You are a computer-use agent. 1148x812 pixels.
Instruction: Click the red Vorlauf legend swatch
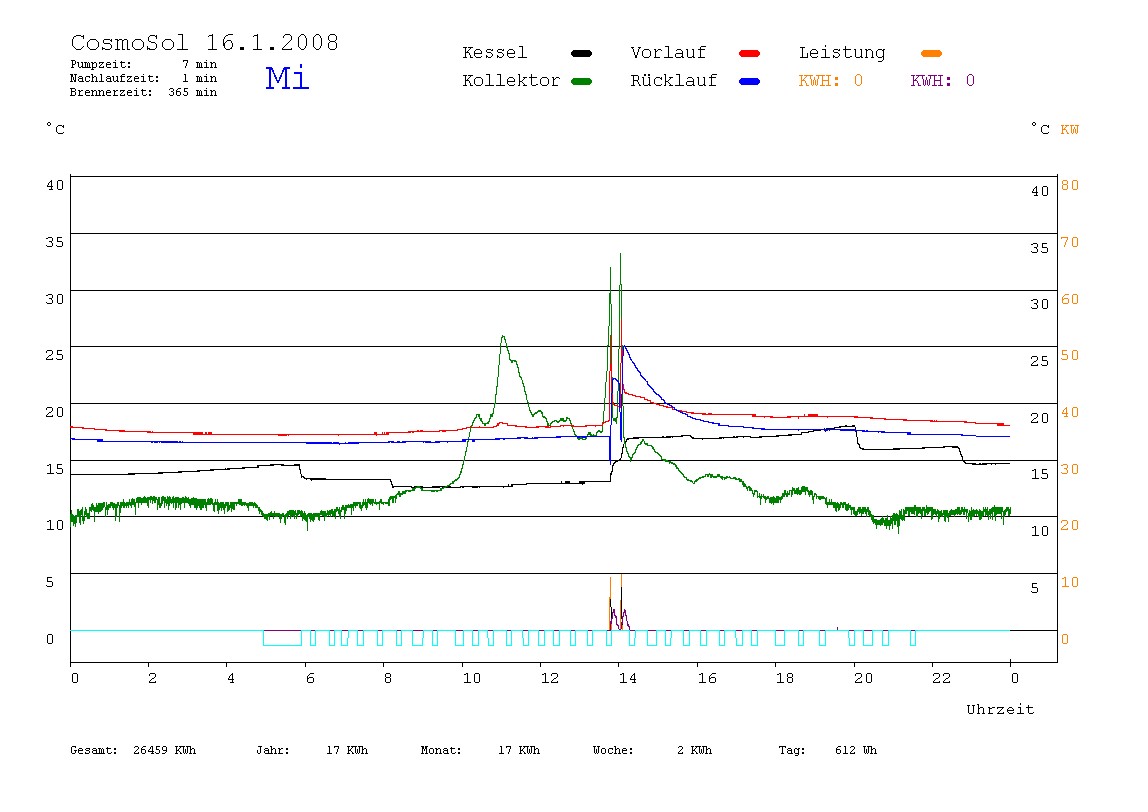(x=750, y=53)
